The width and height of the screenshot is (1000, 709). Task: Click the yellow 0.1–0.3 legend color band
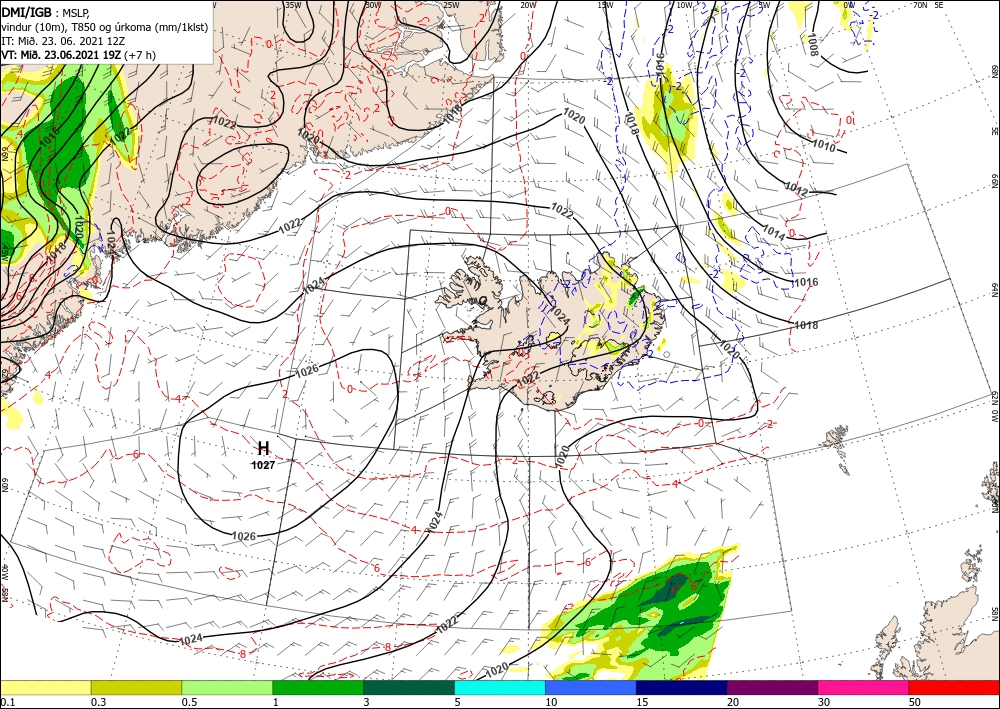[x=45, y=687]
